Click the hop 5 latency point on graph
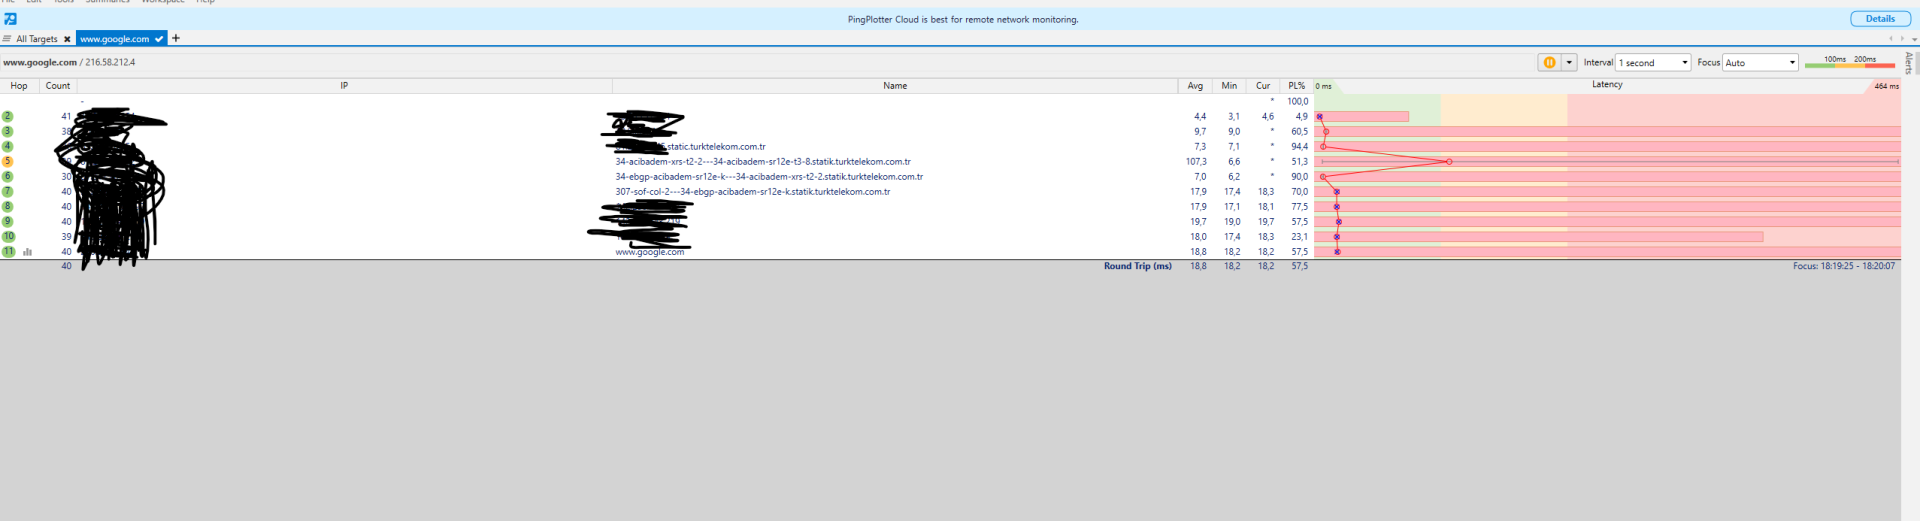The height and width of the screenshot is (521, 1920). point(1449,161)
